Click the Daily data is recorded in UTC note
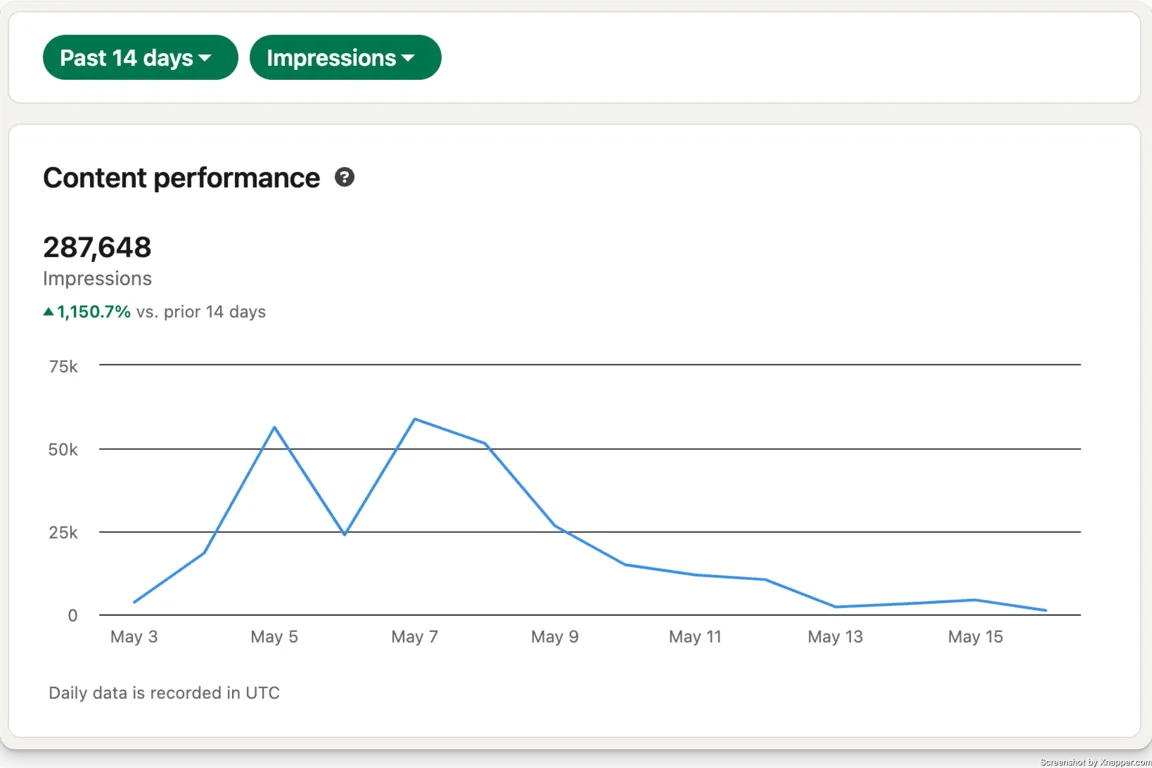The height and width of the screenshot is (768, 1152). pyautogui.click(x=164, y=692)
